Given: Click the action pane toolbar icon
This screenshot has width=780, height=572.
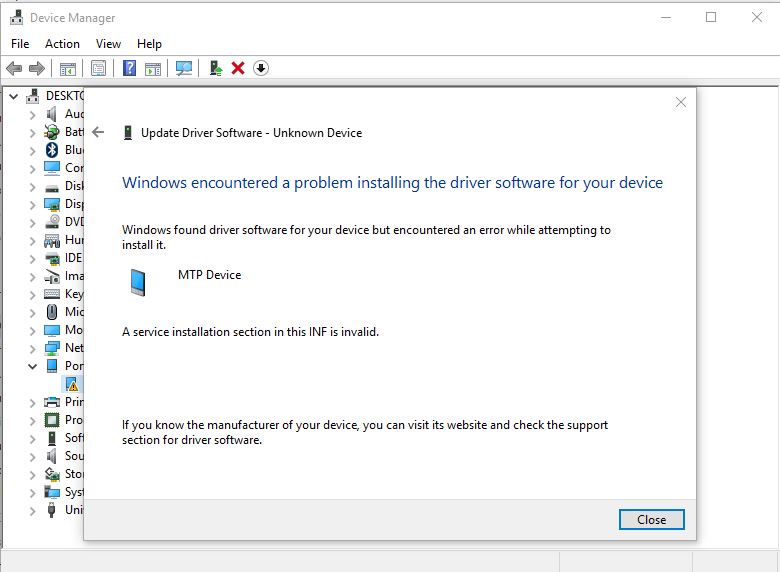Looking at the screenshot, I should 153,69.
